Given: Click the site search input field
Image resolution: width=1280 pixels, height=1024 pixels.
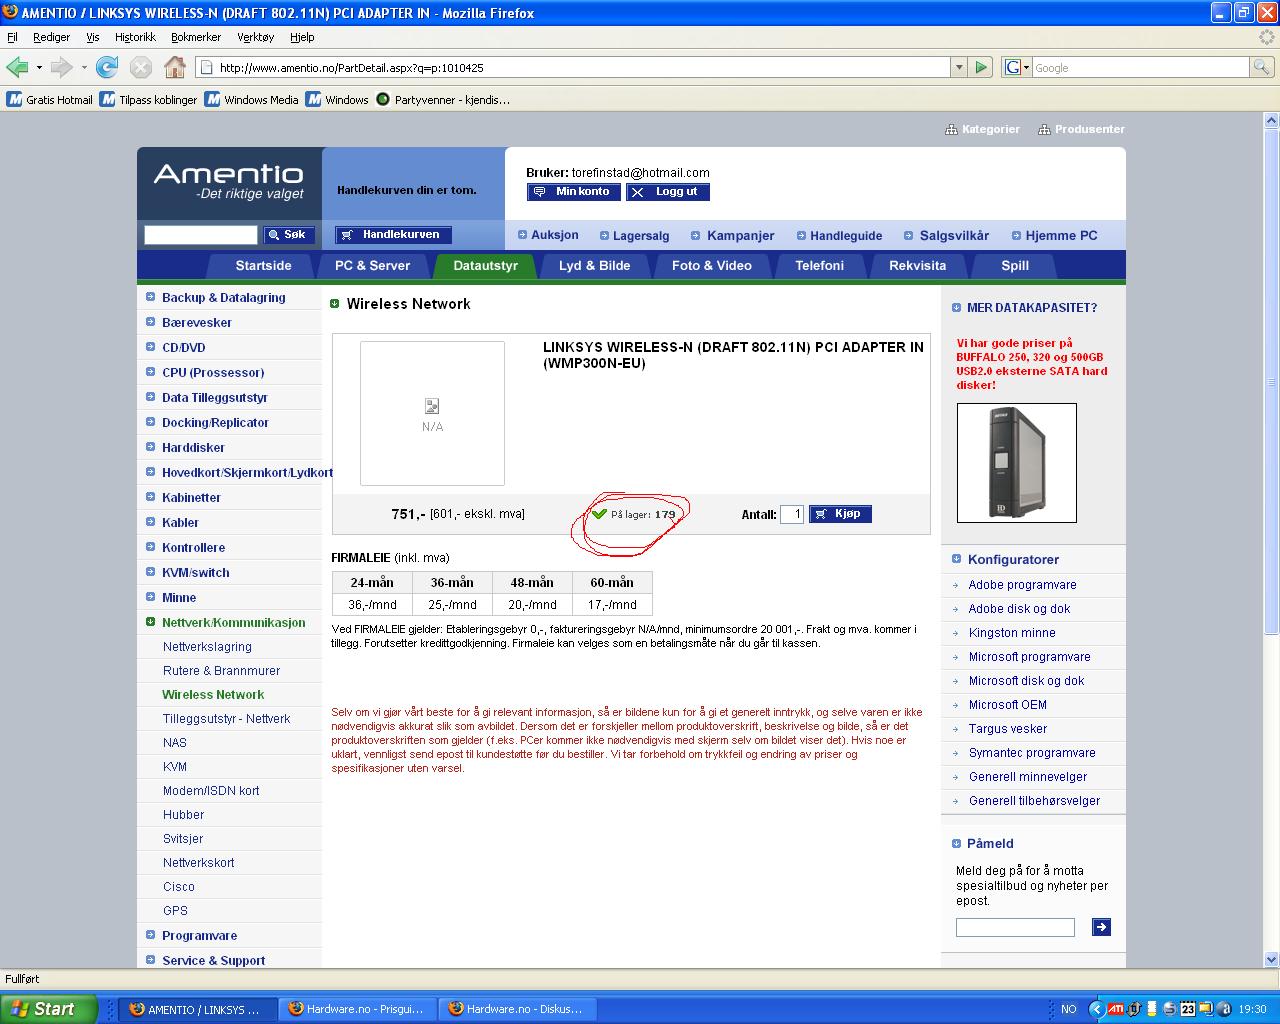Looking at the screenshot, I should (201, 234).
